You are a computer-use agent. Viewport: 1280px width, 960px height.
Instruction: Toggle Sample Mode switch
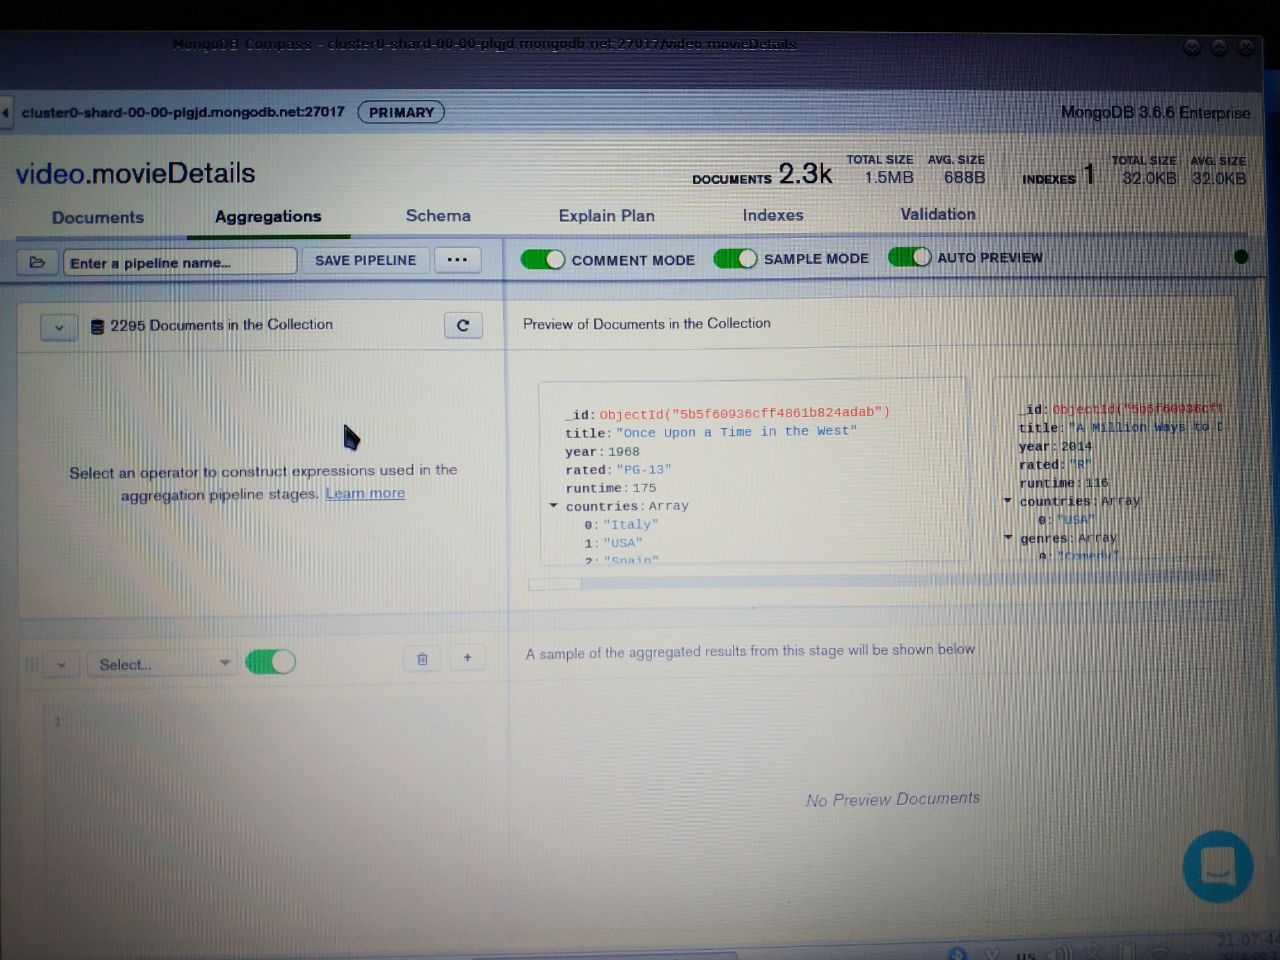(735, 259)
